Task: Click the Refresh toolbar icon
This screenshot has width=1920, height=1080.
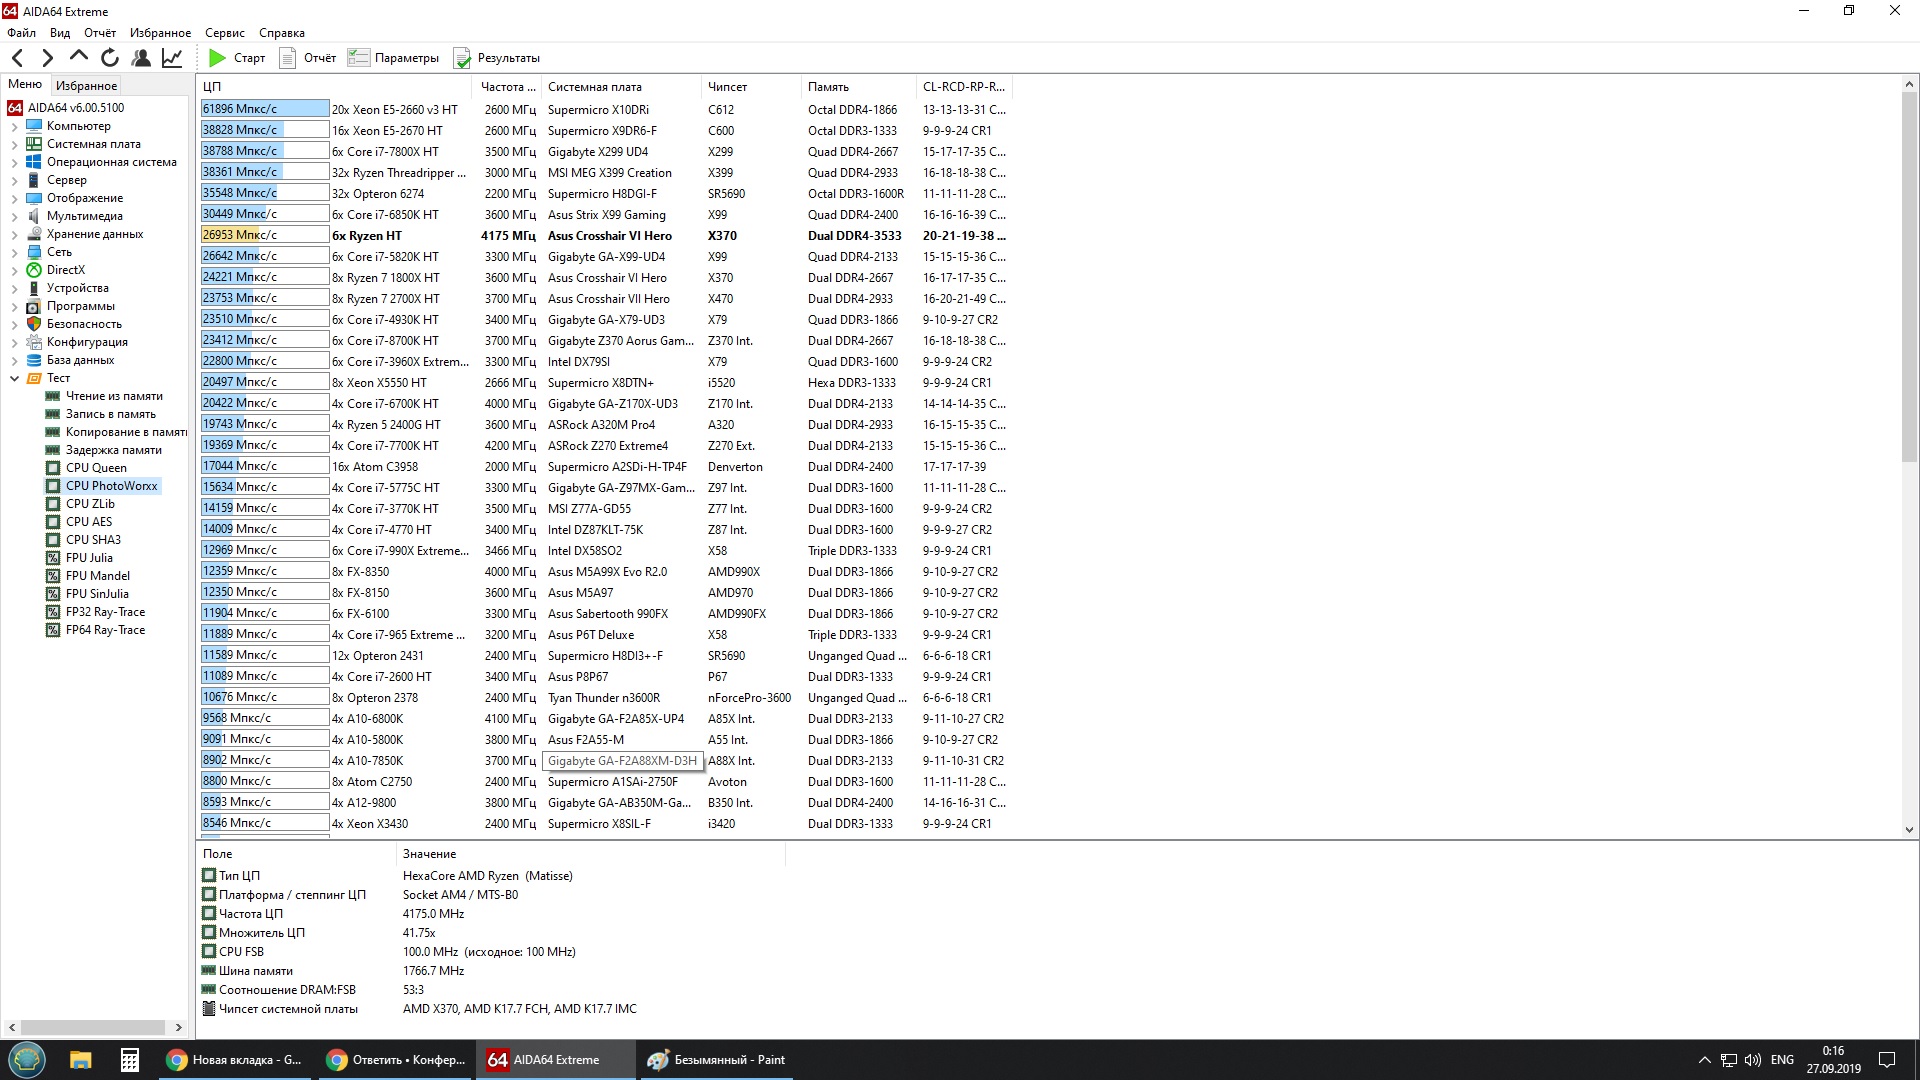Action: [x=110, y=58]
